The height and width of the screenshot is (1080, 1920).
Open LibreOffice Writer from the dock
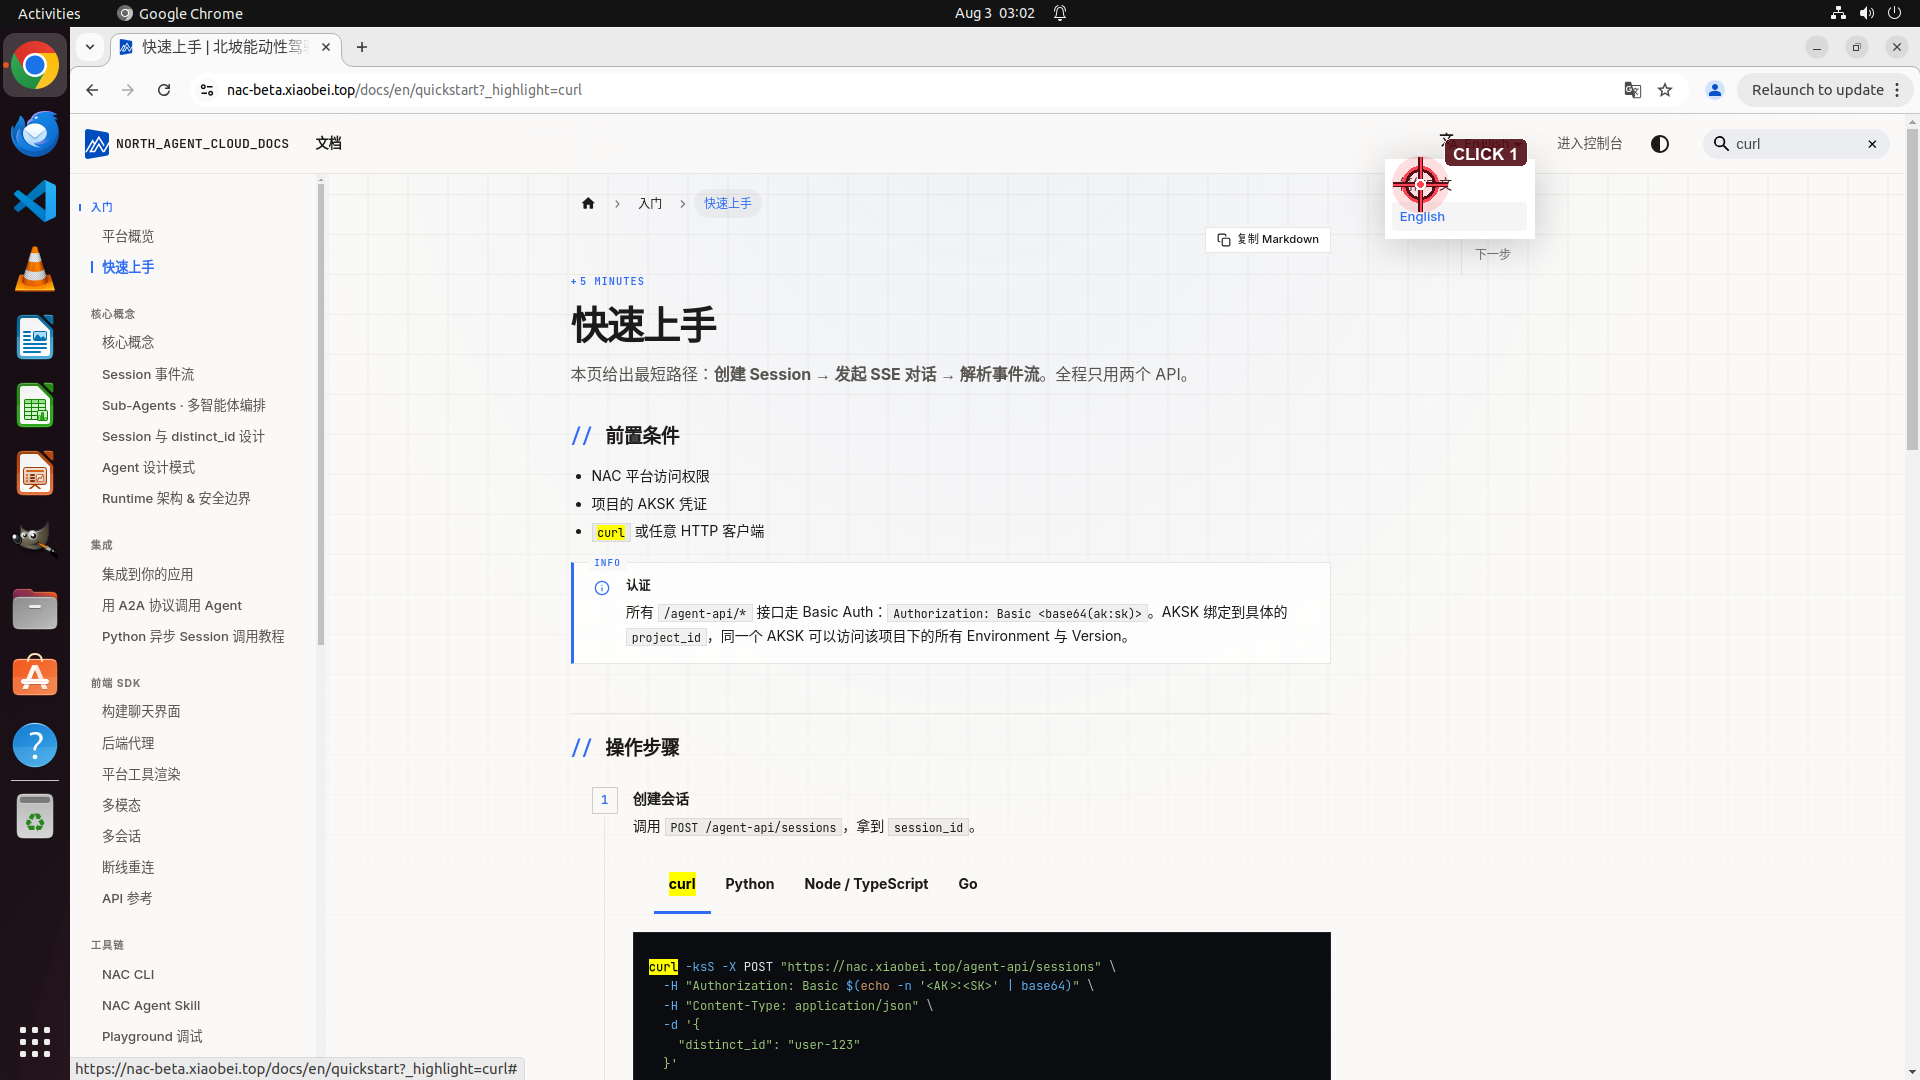coord(35,338)
